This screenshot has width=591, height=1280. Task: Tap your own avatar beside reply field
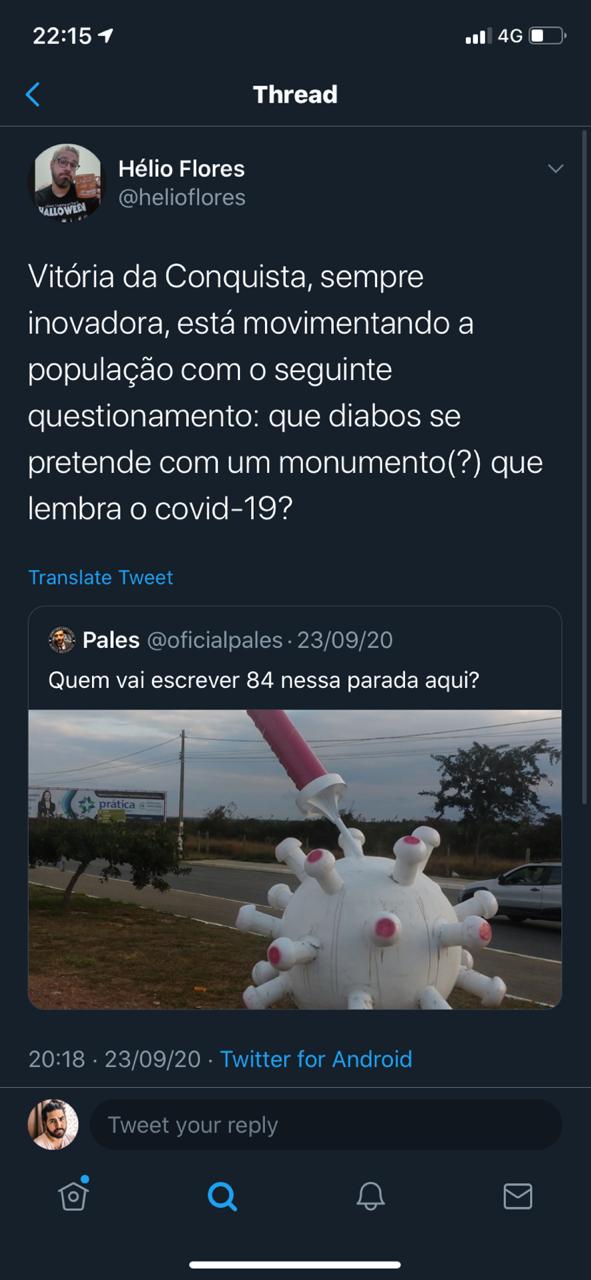pos(53,1125)
